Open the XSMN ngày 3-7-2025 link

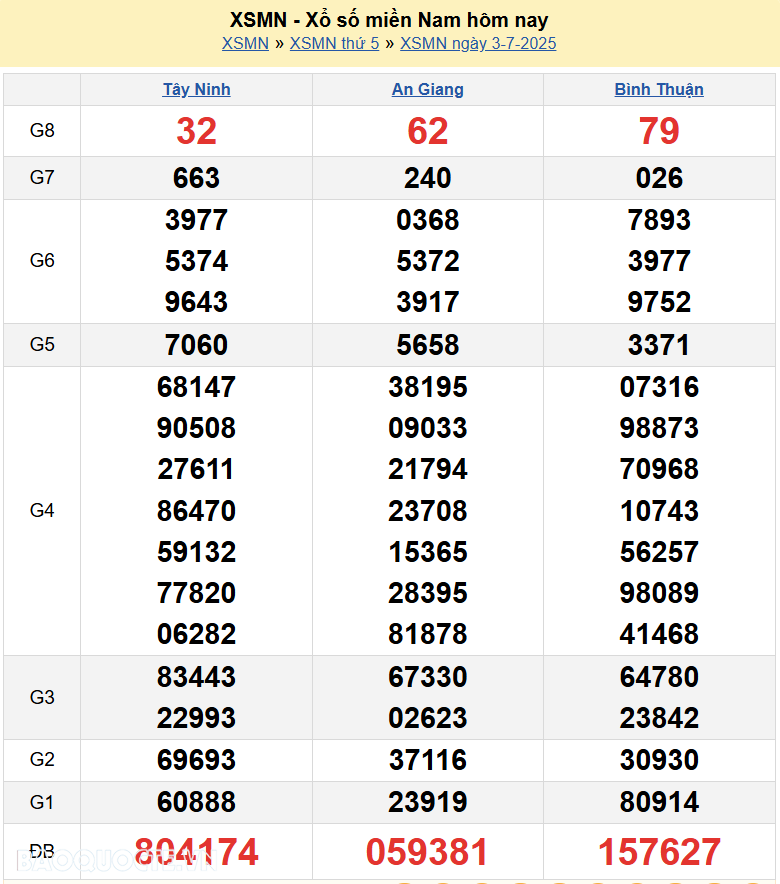(478, 43)
